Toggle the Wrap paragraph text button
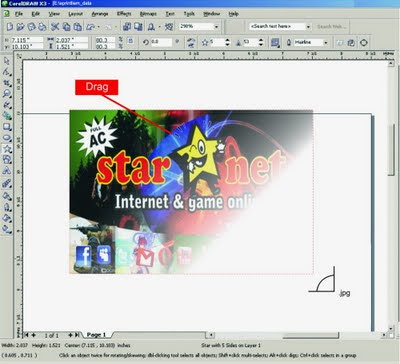The image size is (400, 364). coord(275,42)
